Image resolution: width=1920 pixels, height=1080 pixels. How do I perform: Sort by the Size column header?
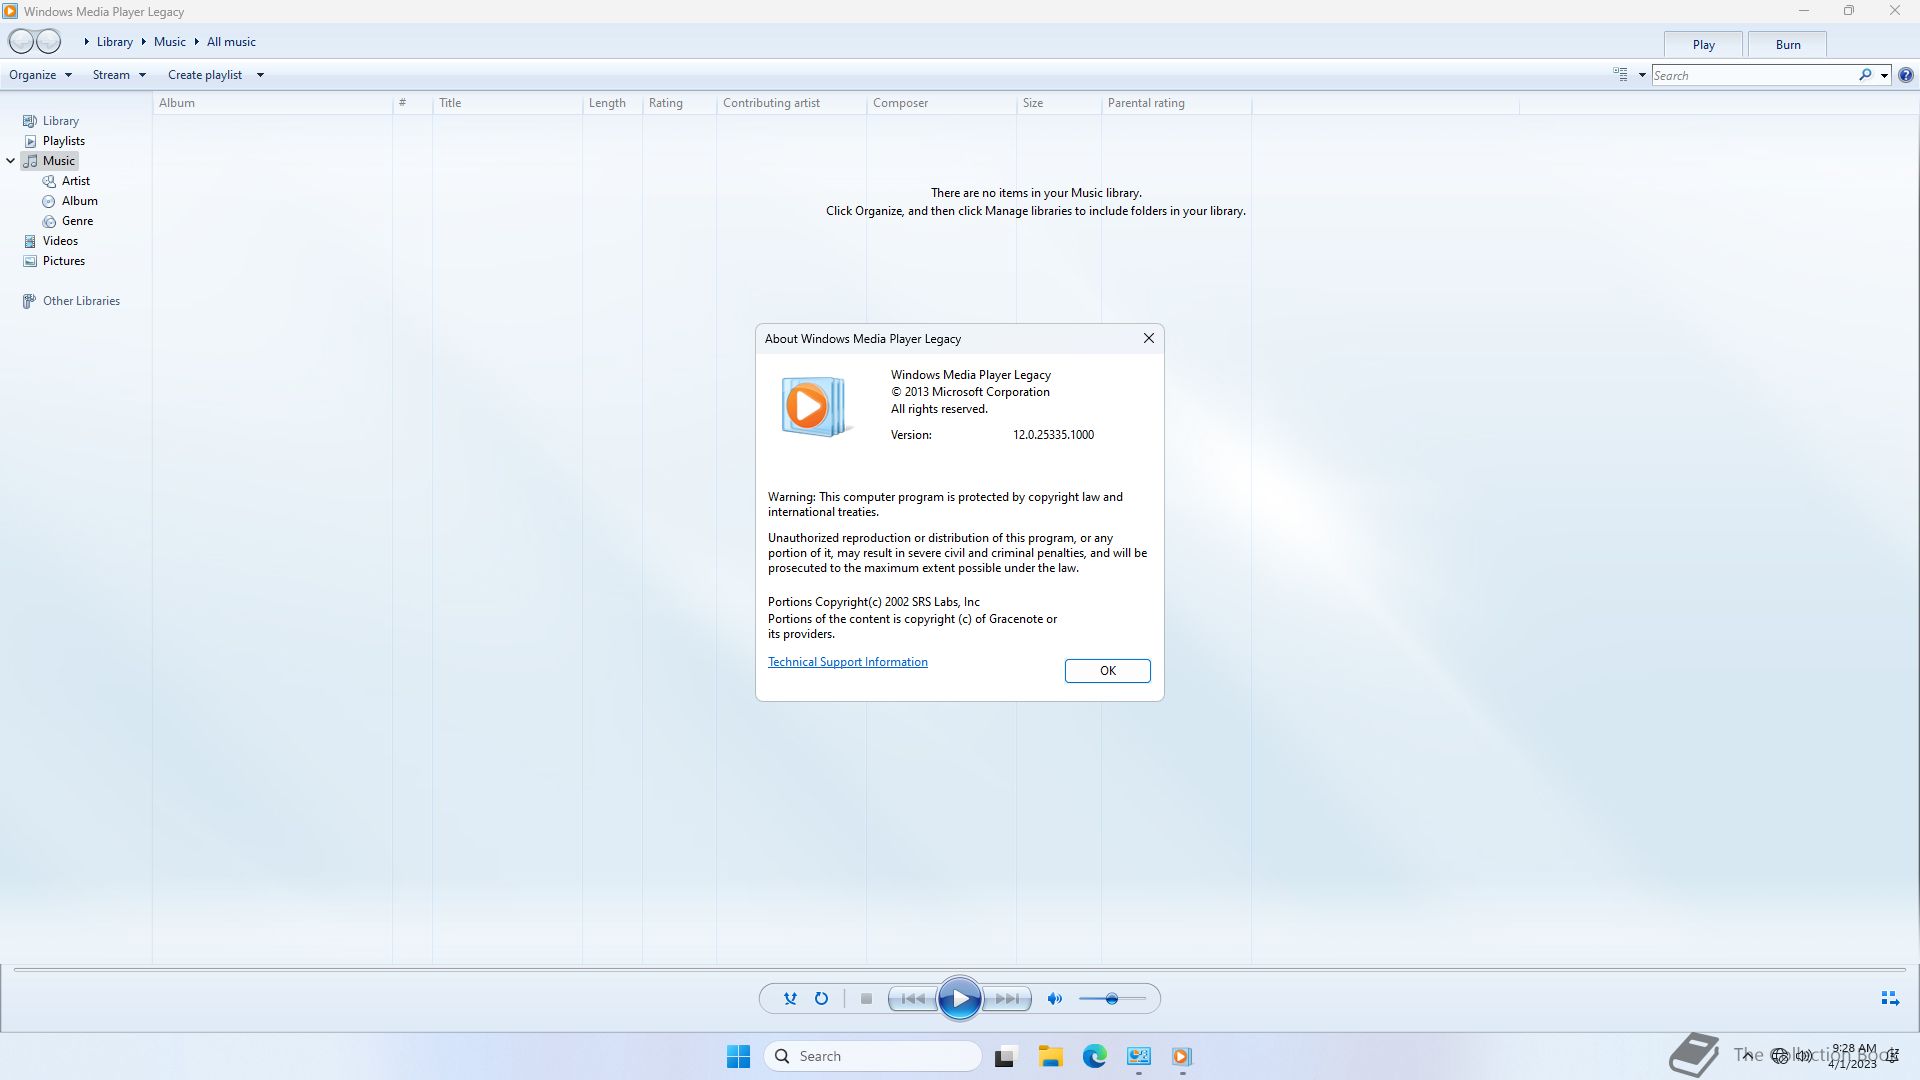[x=1058, y=103]
